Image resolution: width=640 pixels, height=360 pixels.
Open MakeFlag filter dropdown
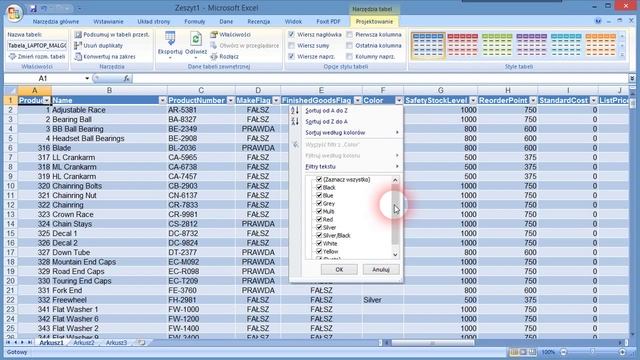pyautogui.click(x=276, y=100)
